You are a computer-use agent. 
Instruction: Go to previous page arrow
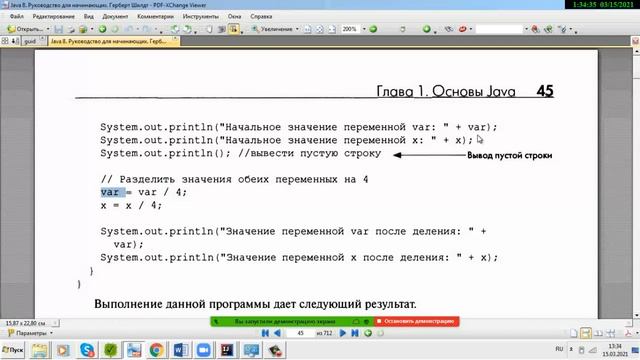pyautogui.click(x=277, y=333)
